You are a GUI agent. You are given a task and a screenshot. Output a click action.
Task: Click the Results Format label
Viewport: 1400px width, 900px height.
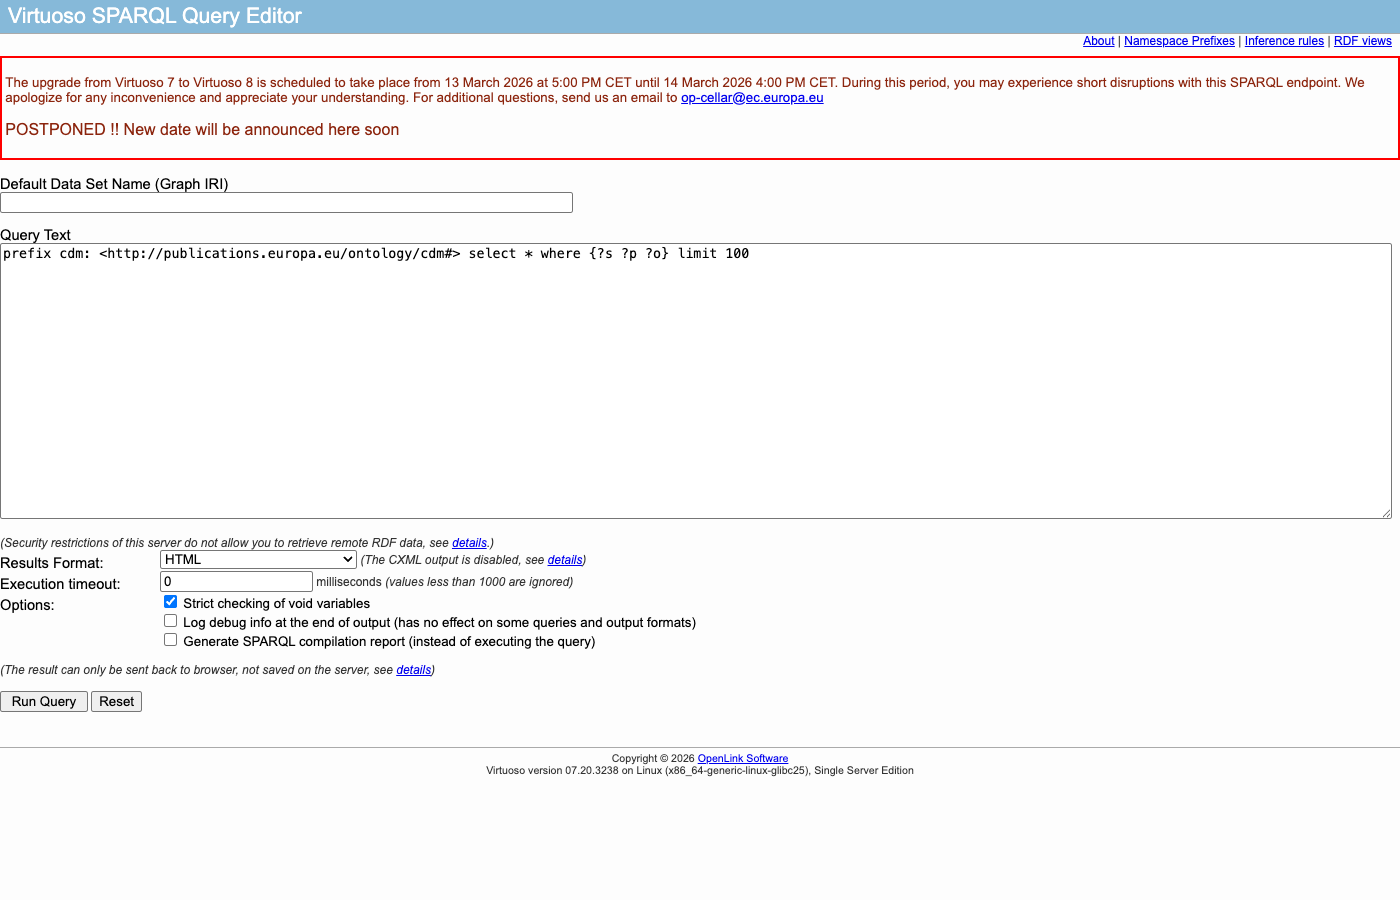pos(52,563)
